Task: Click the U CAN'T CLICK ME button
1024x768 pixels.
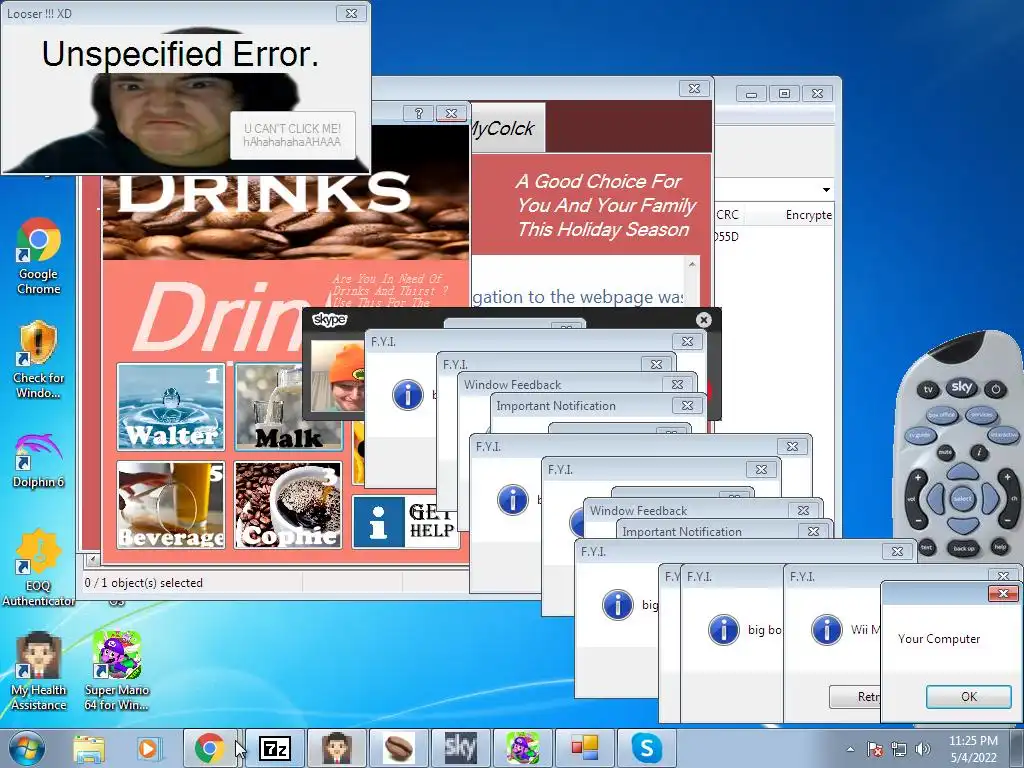Action: [293, 135]
